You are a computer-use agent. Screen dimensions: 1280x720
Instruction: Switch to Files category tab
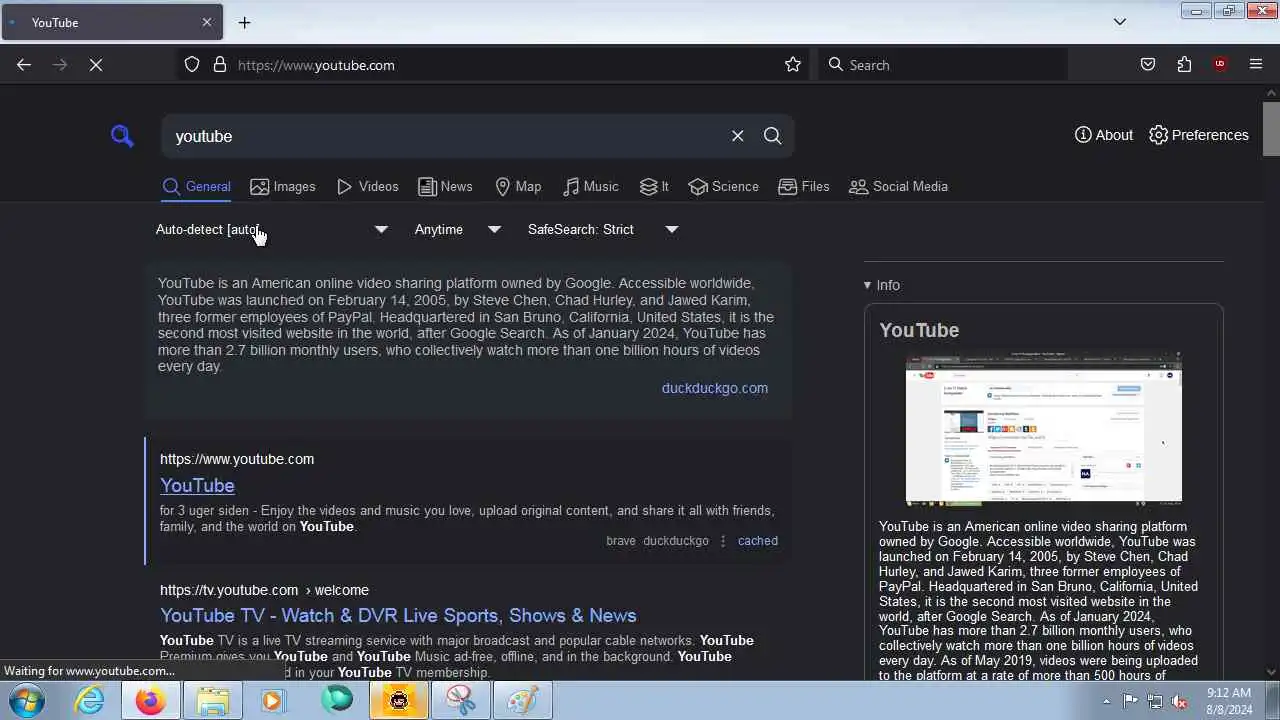coord(804,186)
